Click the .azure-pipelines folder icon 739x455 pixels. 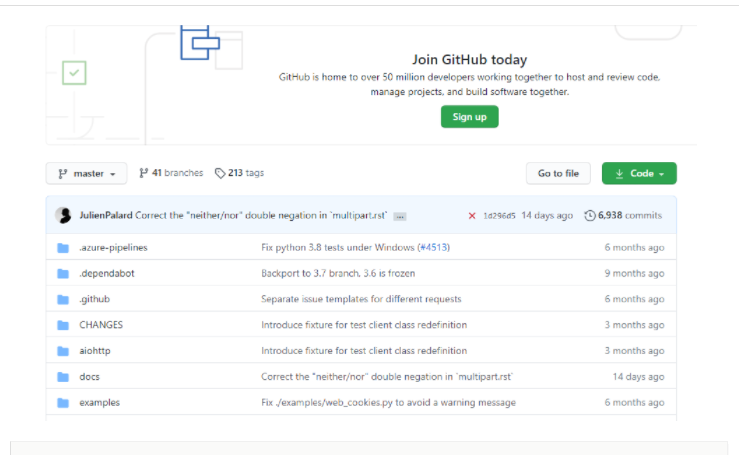[63, 247]
